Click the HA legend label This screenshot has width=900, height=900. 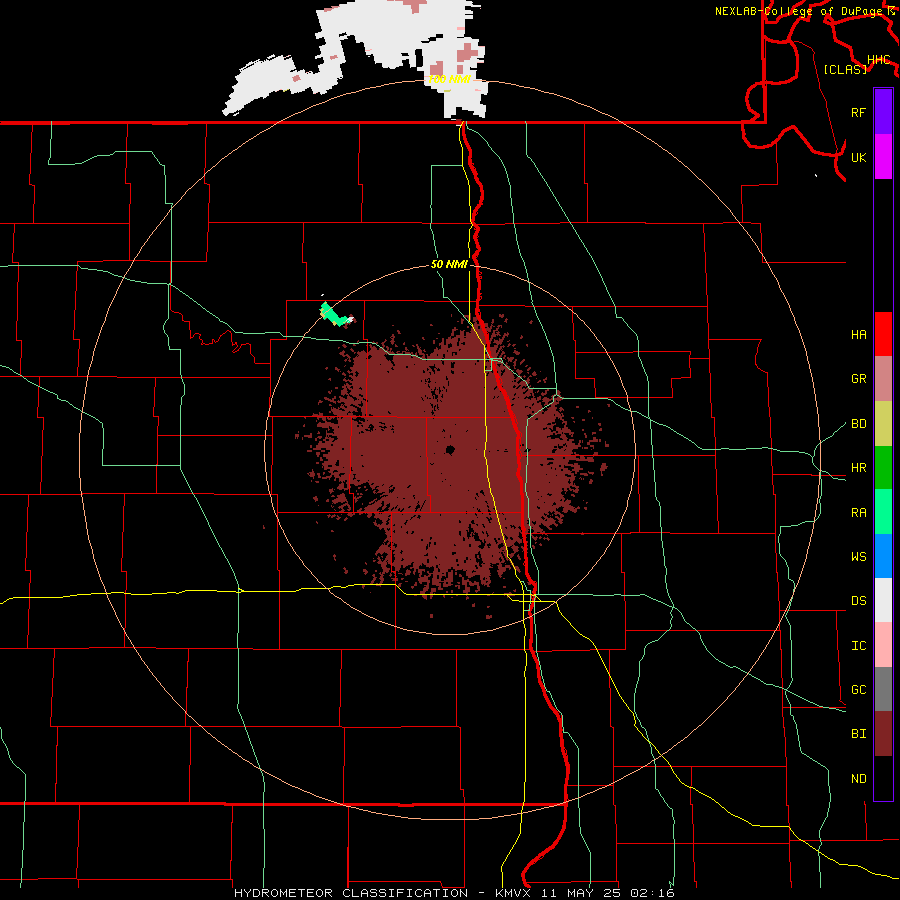click(x=858, y=335)
